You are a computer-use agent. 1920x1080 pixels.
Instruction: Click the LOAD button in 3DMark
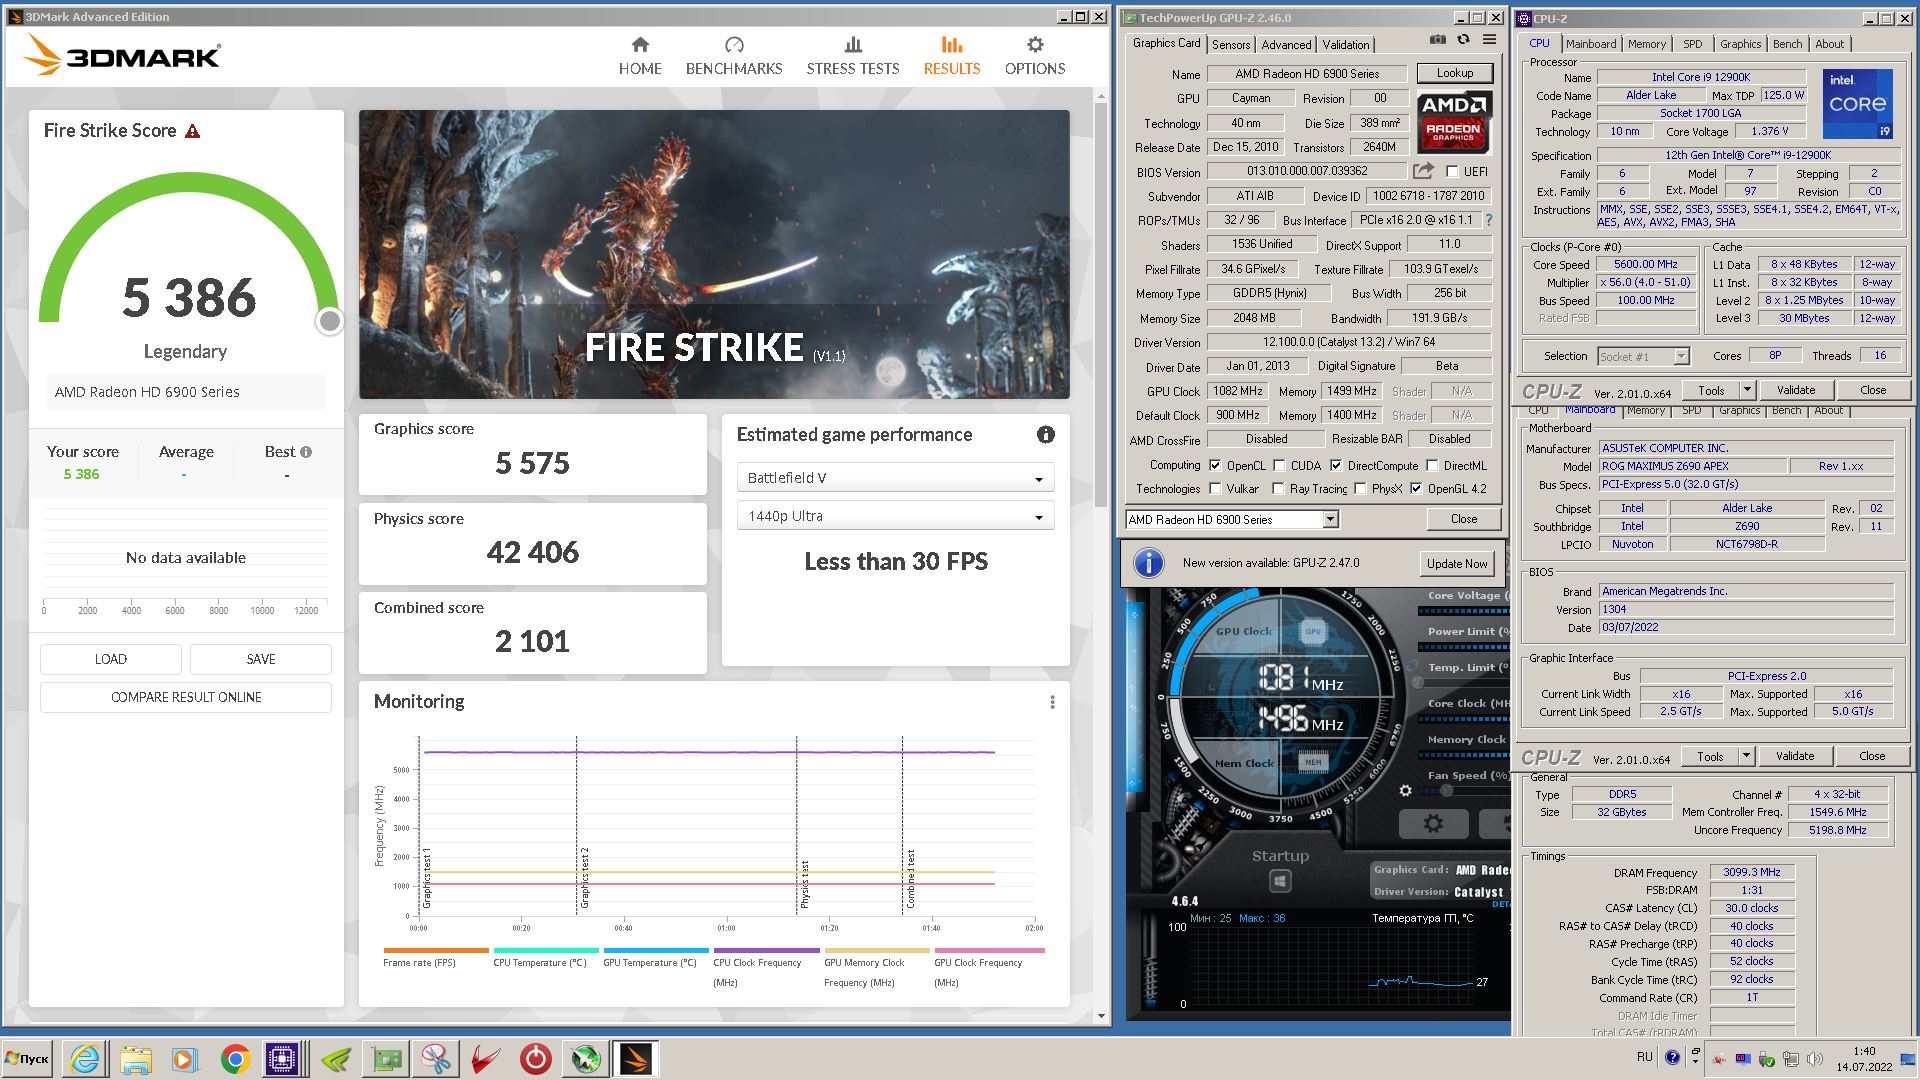coord(111,659)
